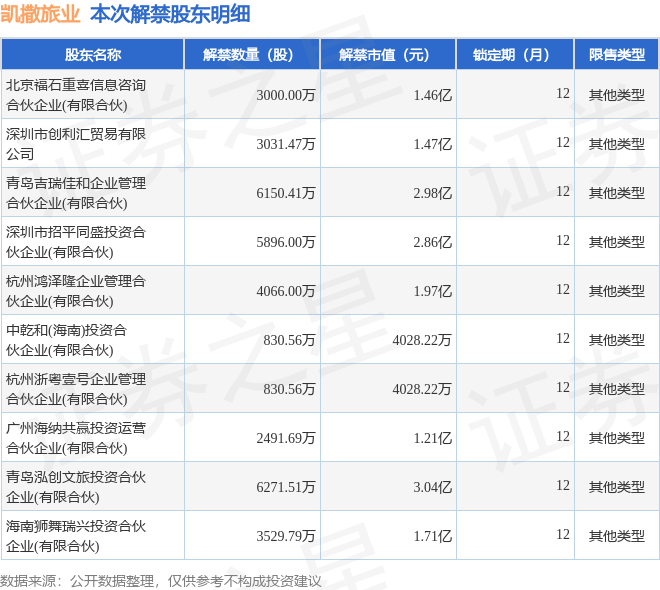The width and height of the screenshot is (660, 590).
Task: Click 830.56万 in the 杭州浙粤壹号 row
Action: pos(289,389)
